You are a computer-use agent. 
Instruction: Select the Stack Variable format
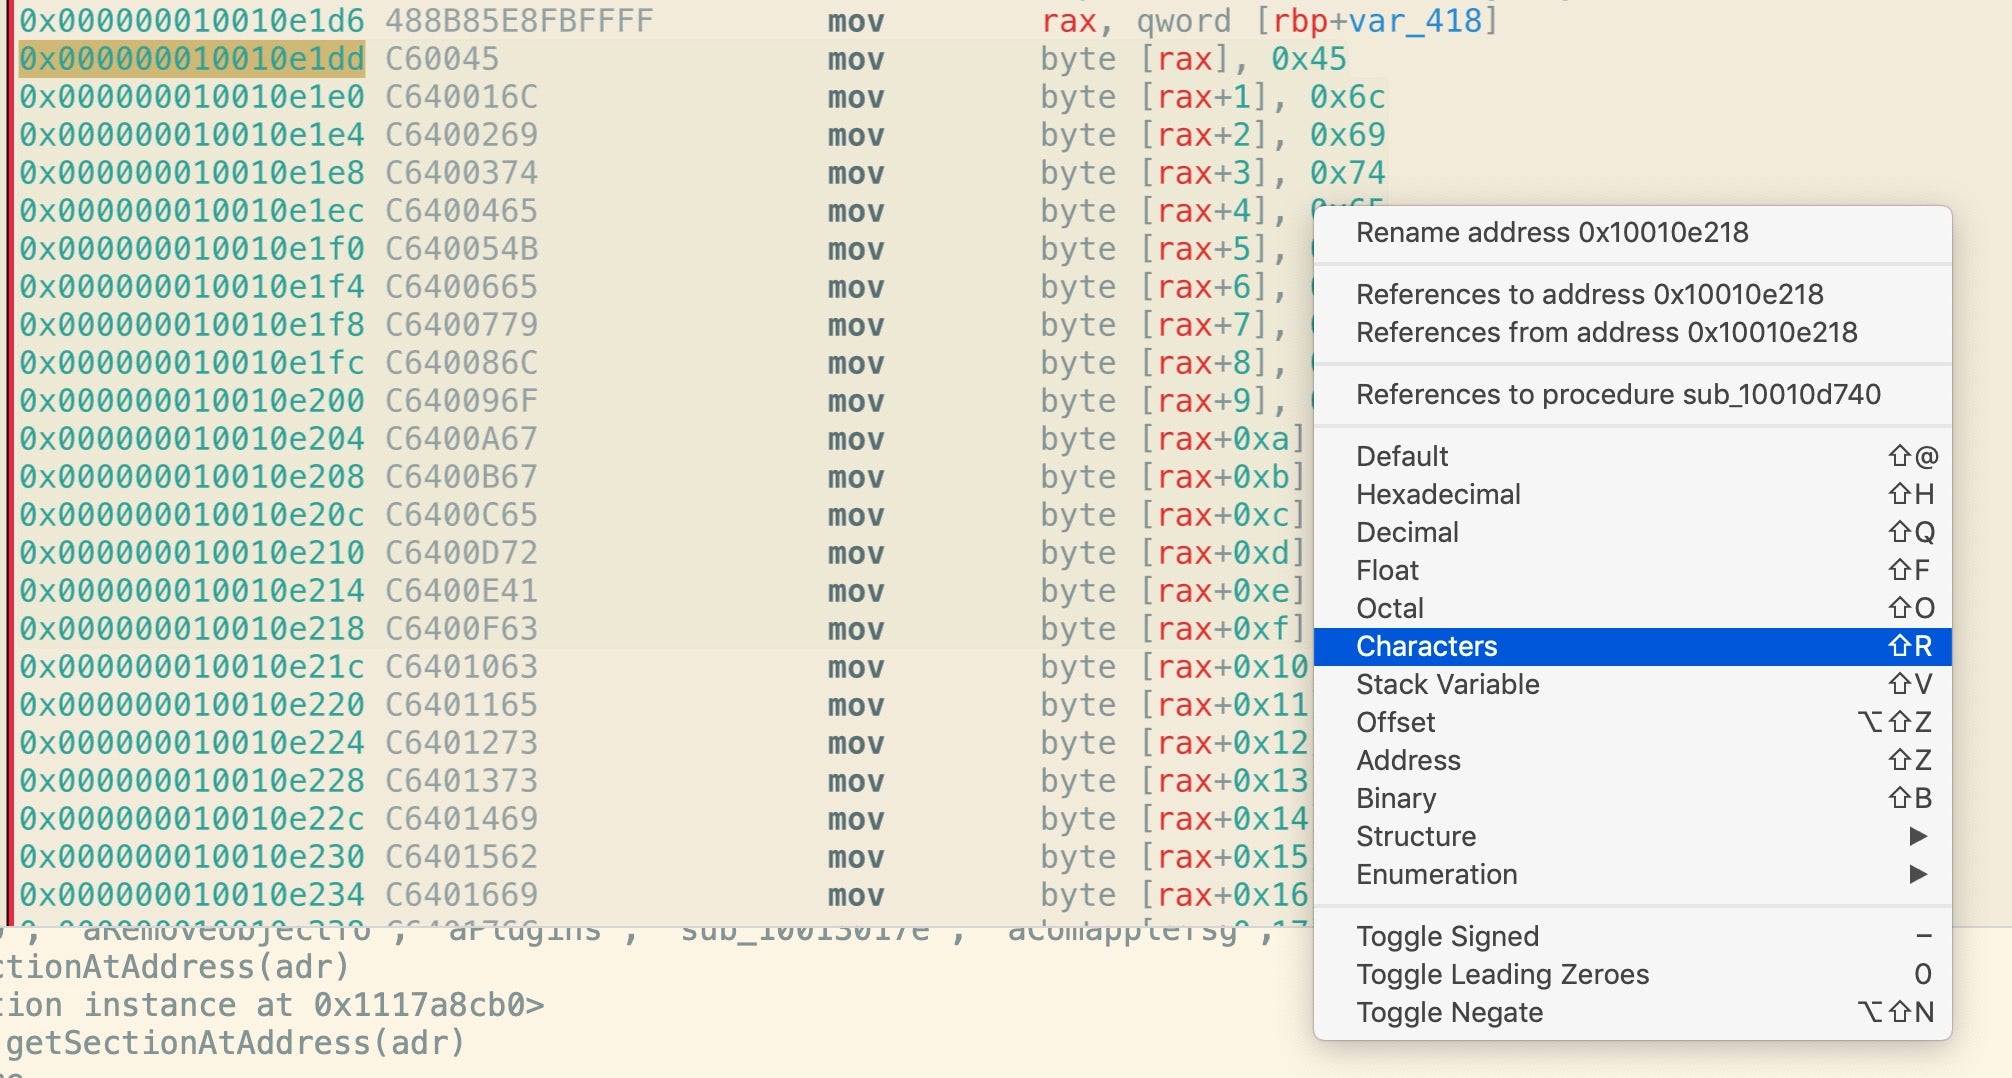click(1447, 684)
